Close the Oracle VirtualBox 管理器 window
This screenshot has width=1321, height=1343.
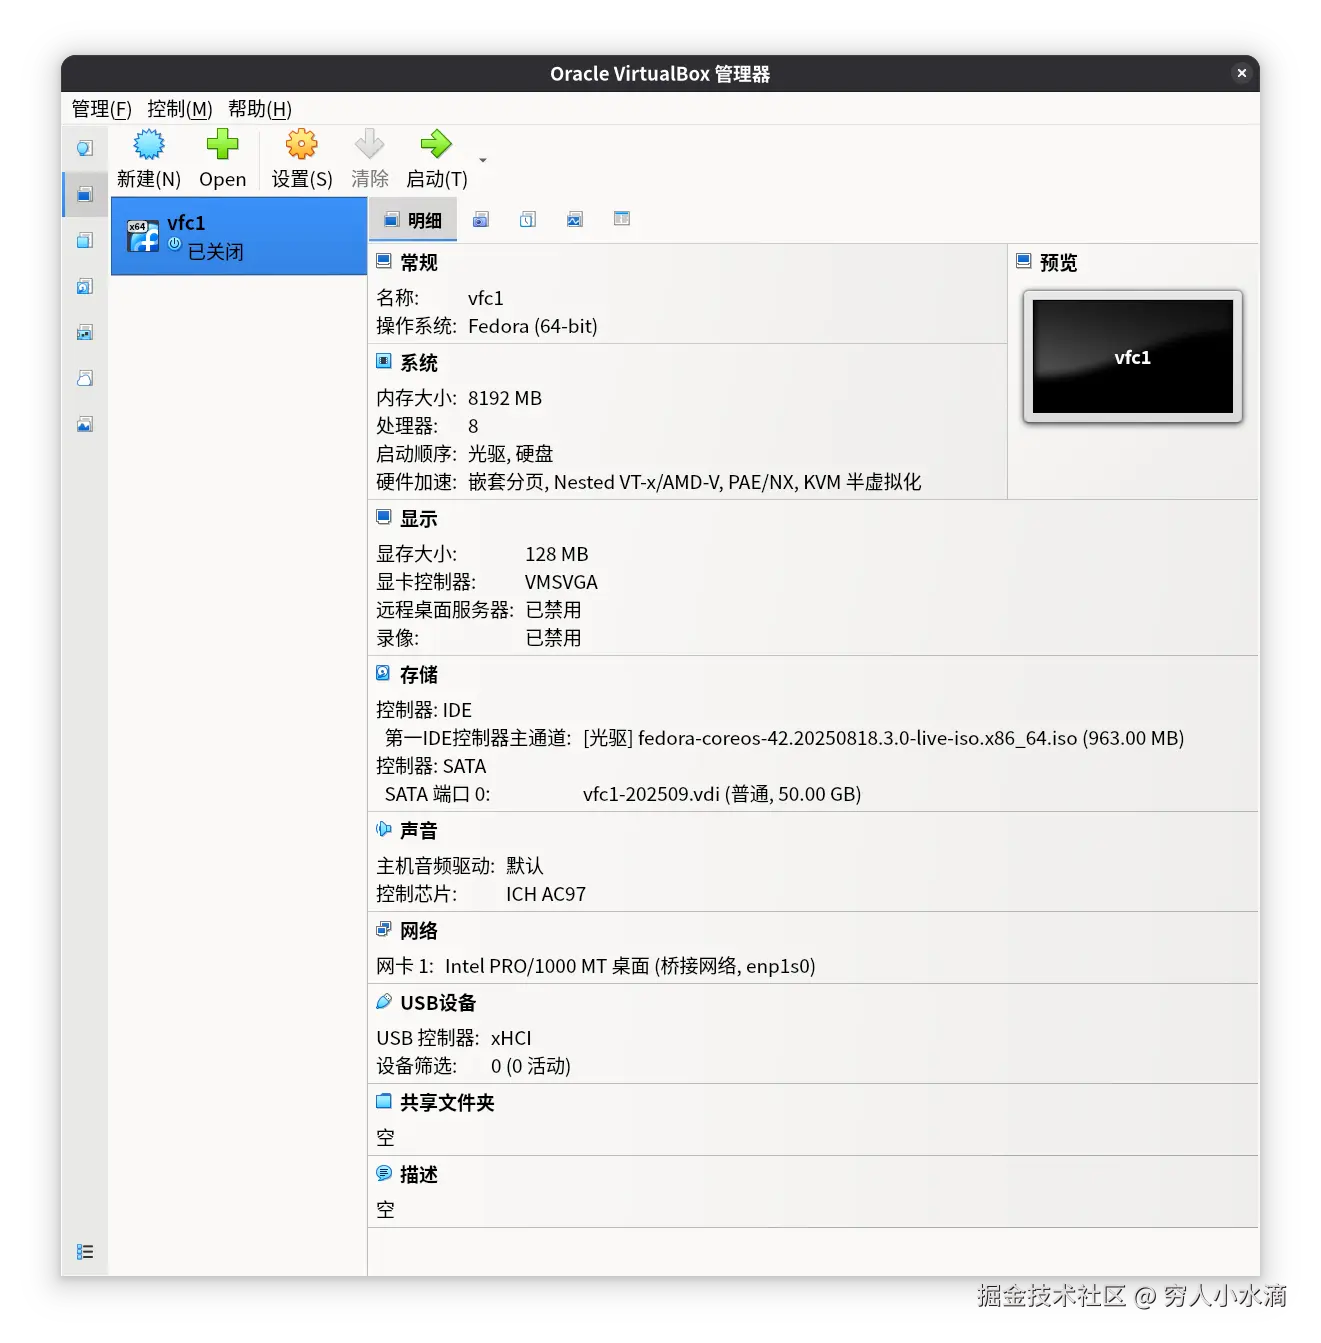click(1242, 73)
